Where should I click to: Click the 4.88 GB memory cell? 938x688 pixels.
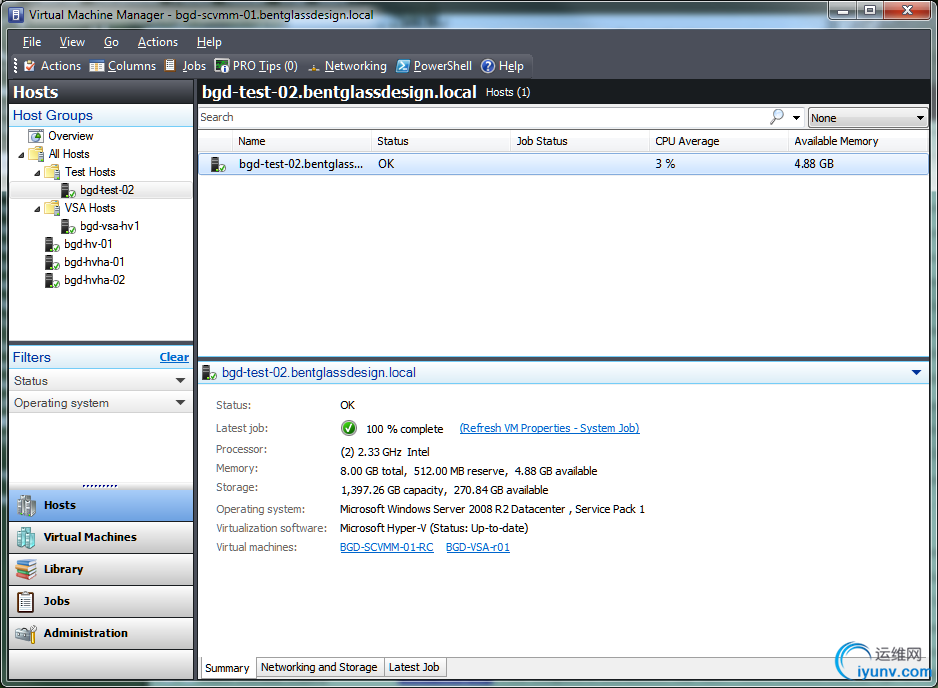coord(814,164)
